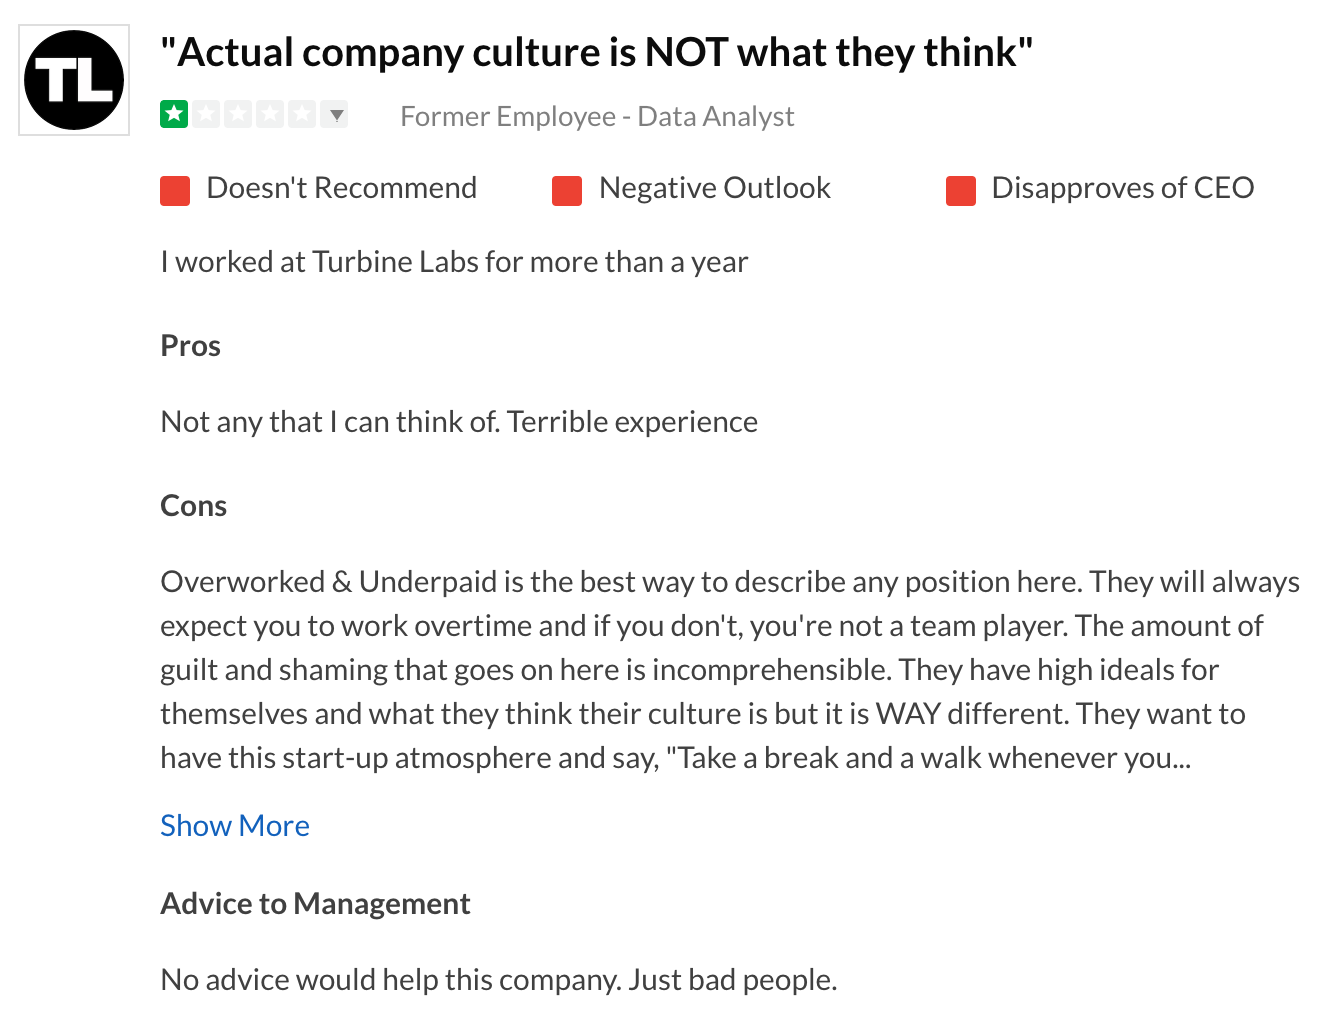1332x1032 pixels.
Task: Click the third grey rating star
Action: coord(238,114)
